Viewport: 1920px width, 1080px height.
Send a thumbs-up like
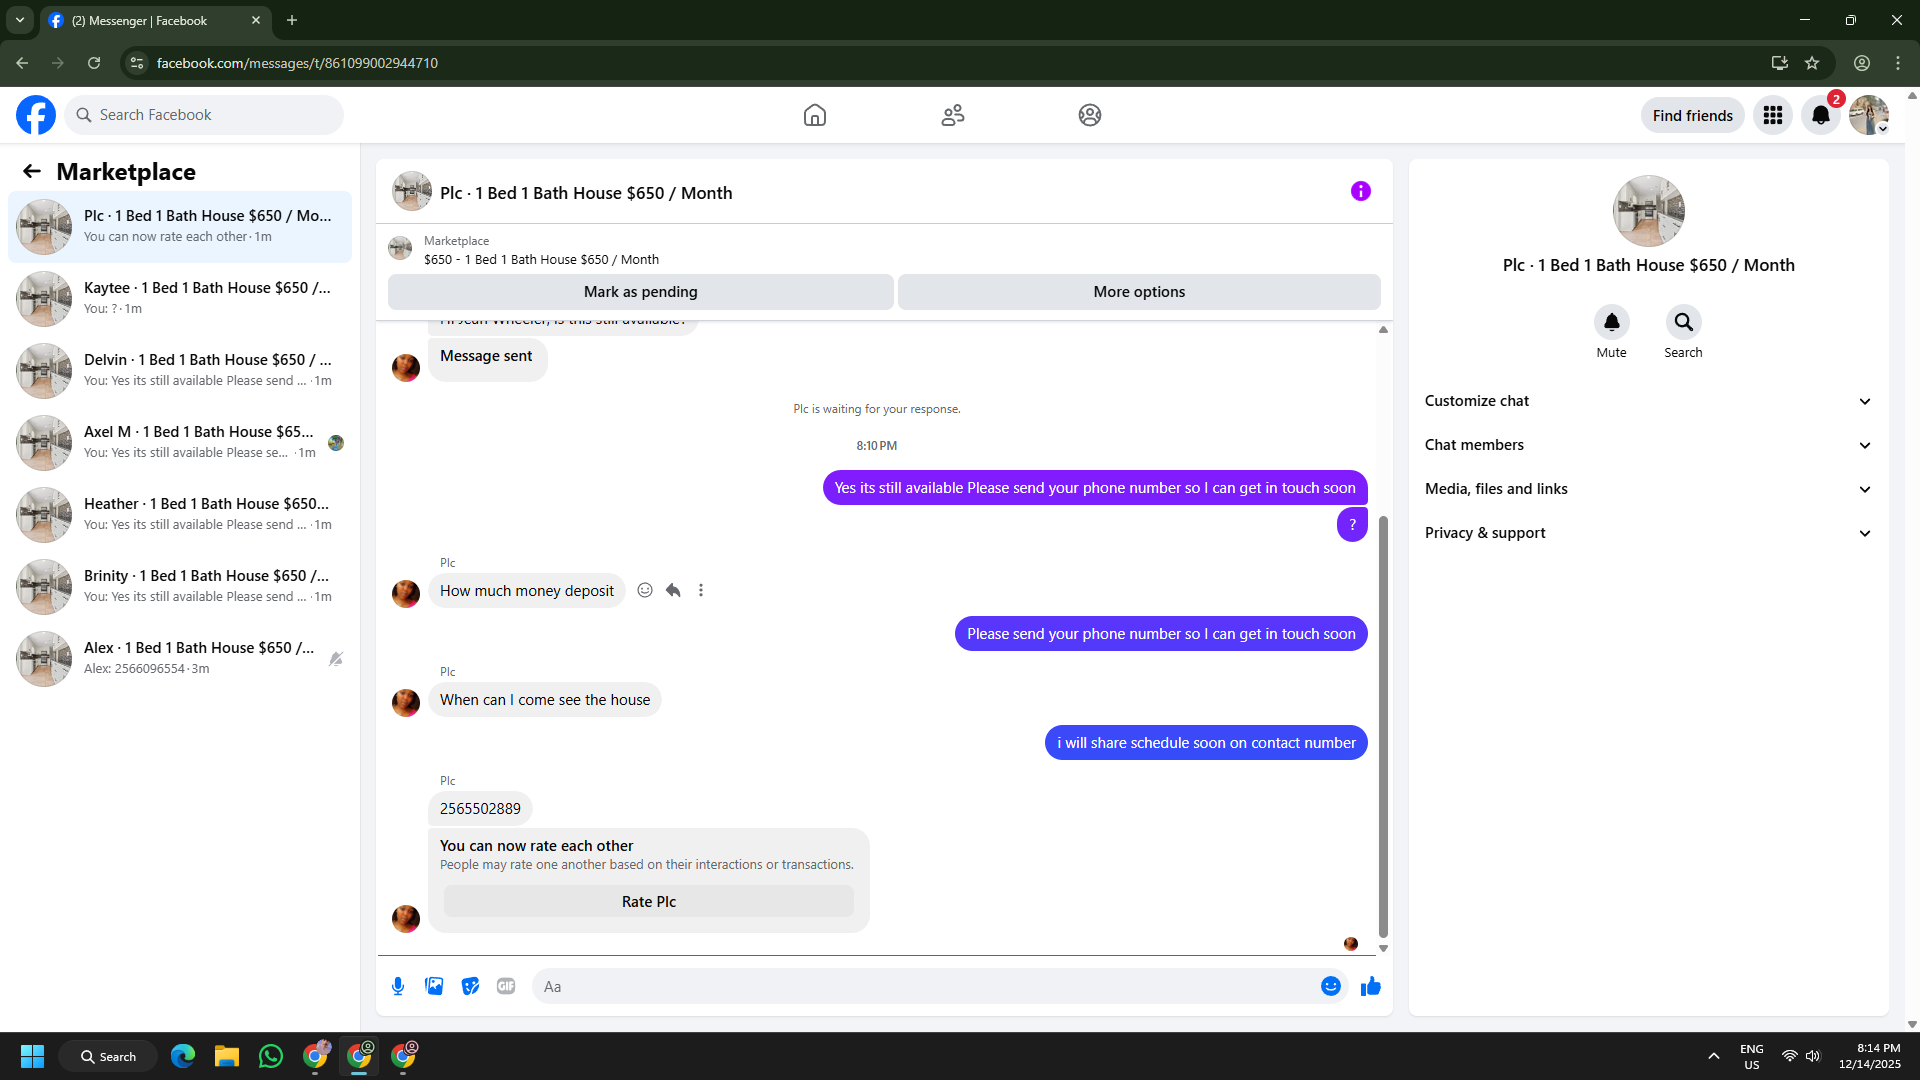[x=1370, y=986]
